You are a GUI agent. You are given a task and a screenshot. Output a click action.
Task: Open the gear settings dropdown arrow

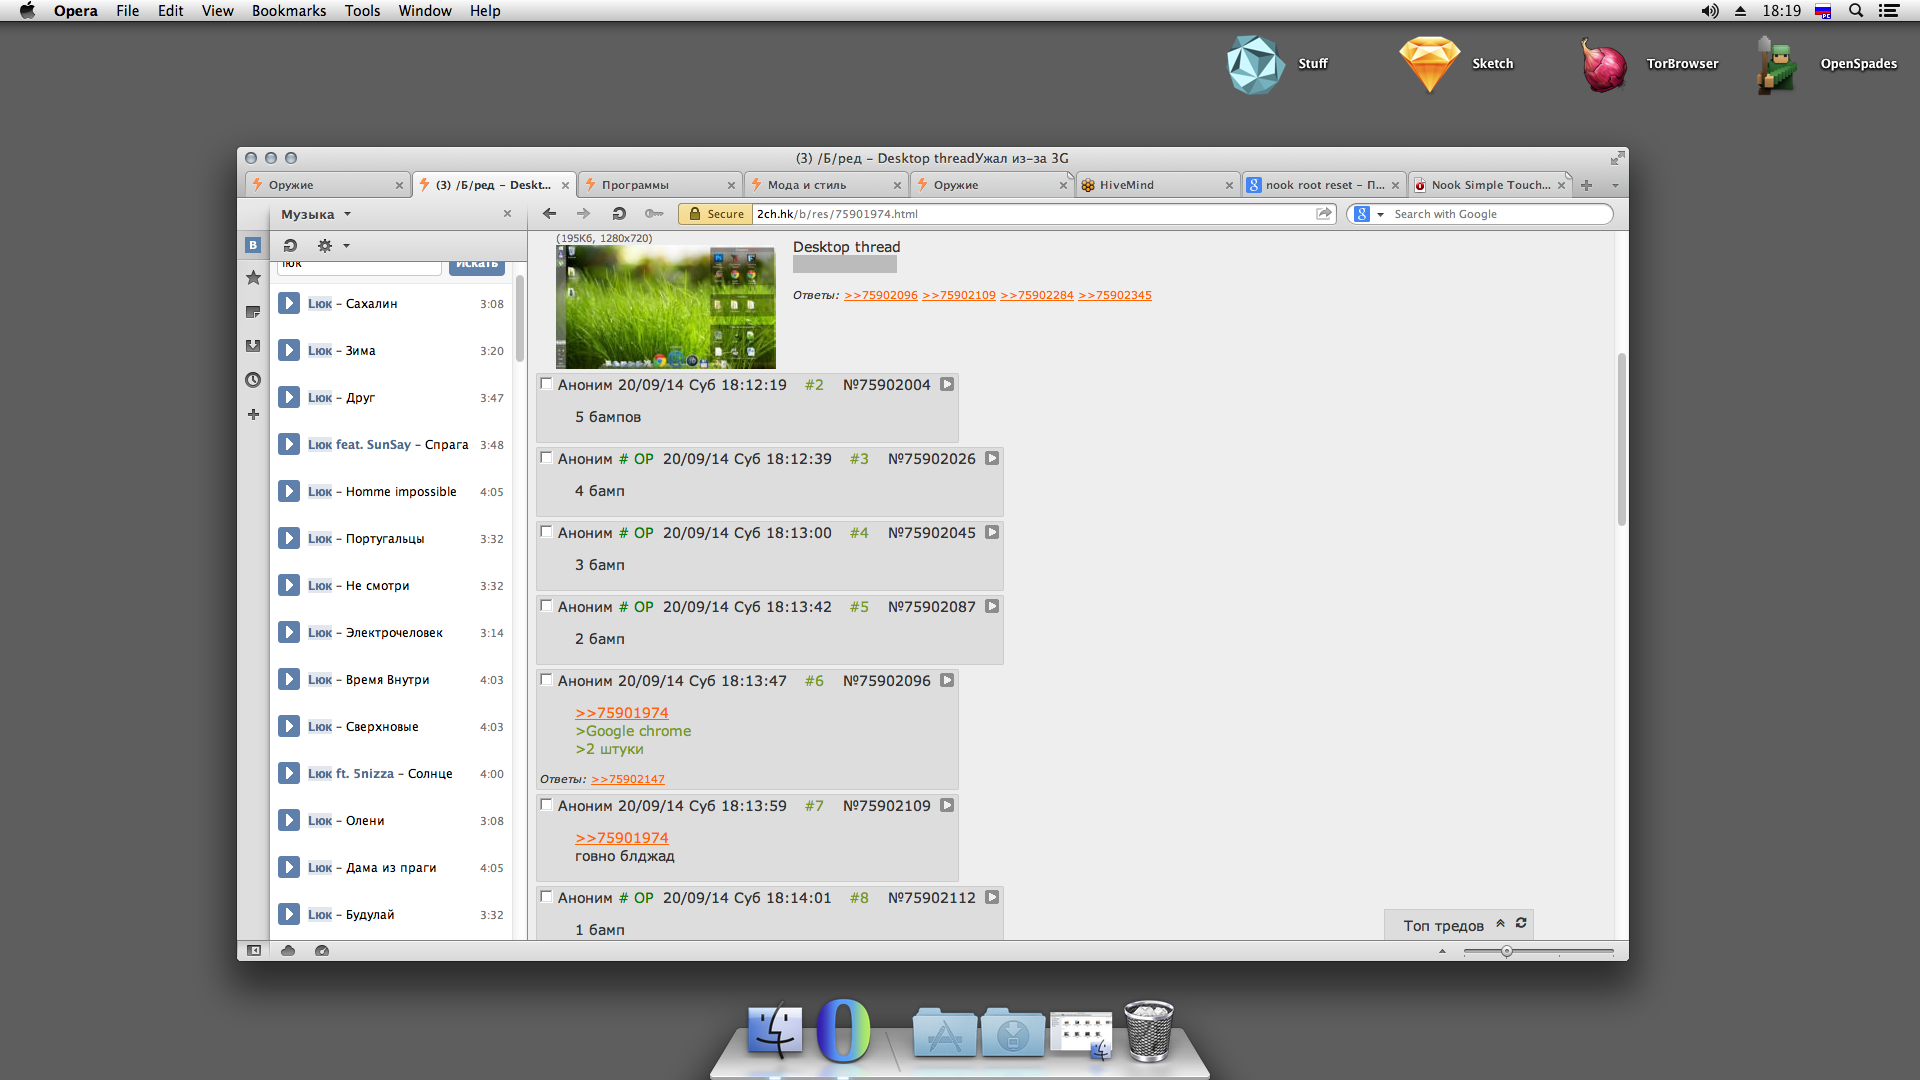[346, 246]
